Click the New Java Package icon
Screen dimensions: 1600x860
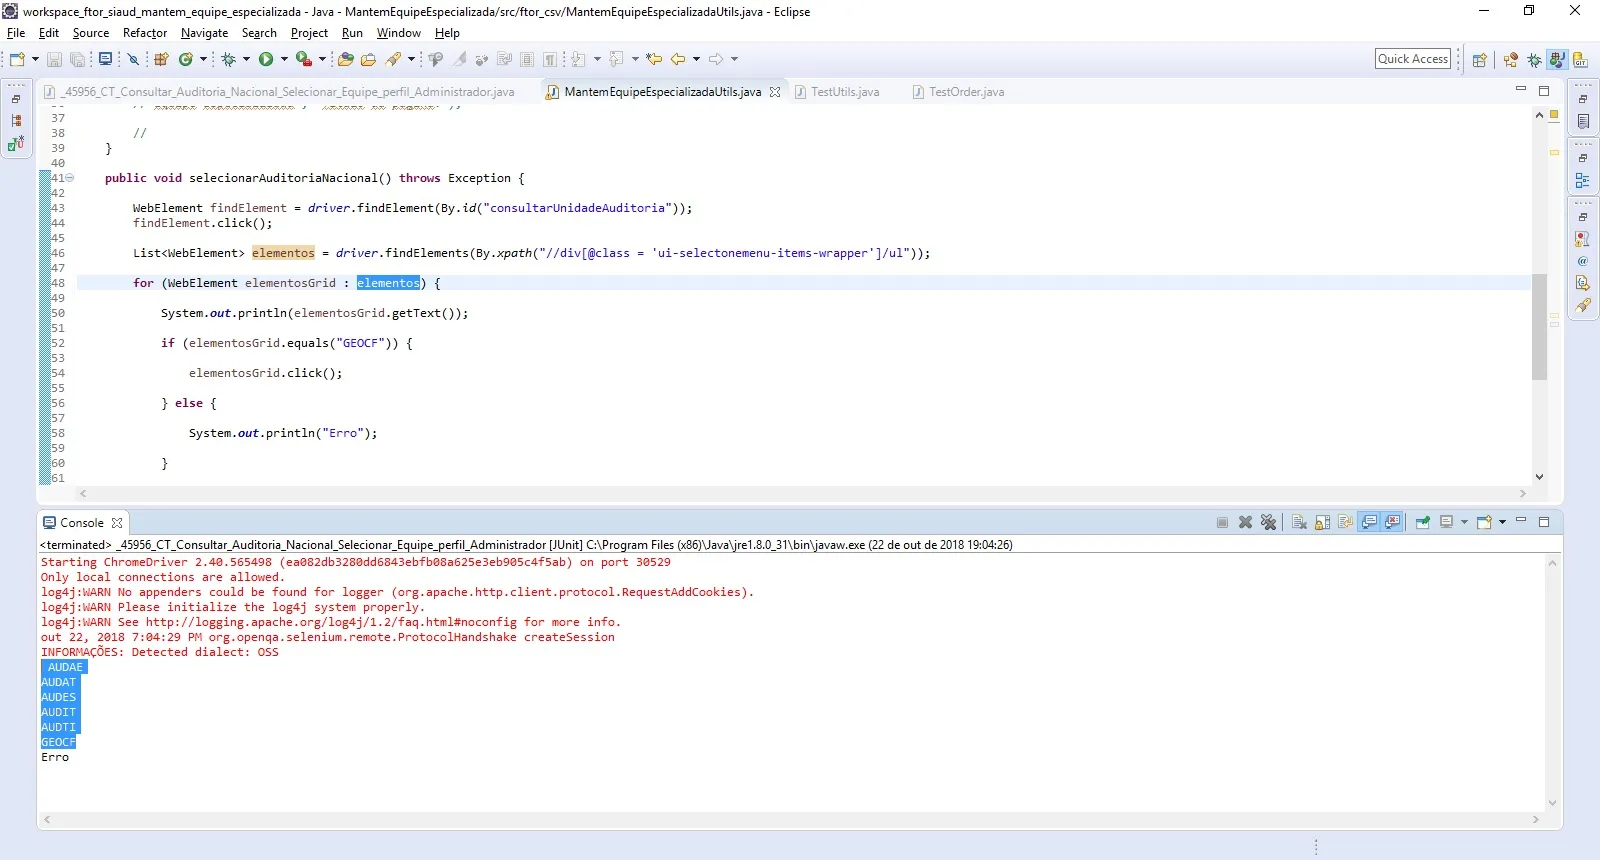click(161, 59)
